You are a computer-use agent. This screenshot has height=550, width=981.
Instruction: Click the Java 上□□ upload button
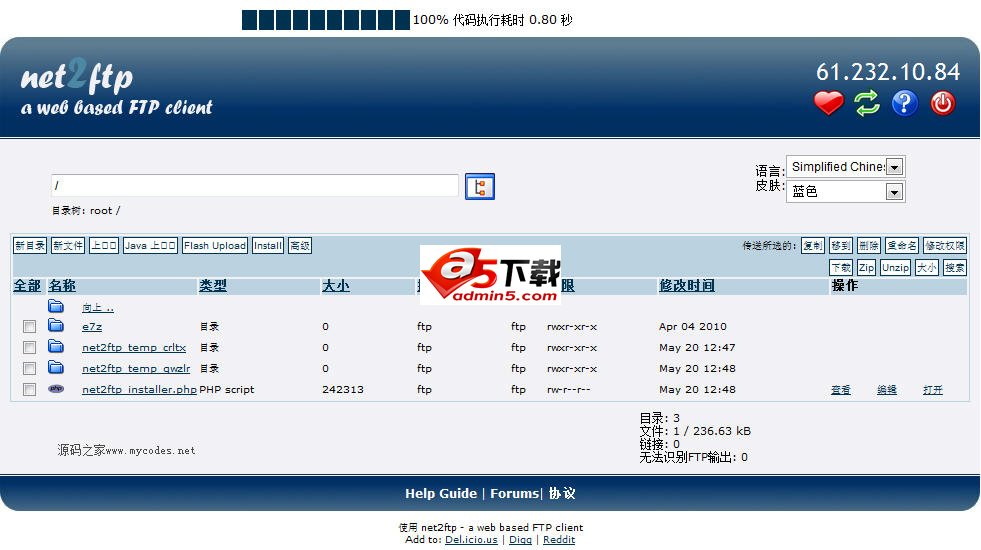pyautogui.click(x=150, y=246)
